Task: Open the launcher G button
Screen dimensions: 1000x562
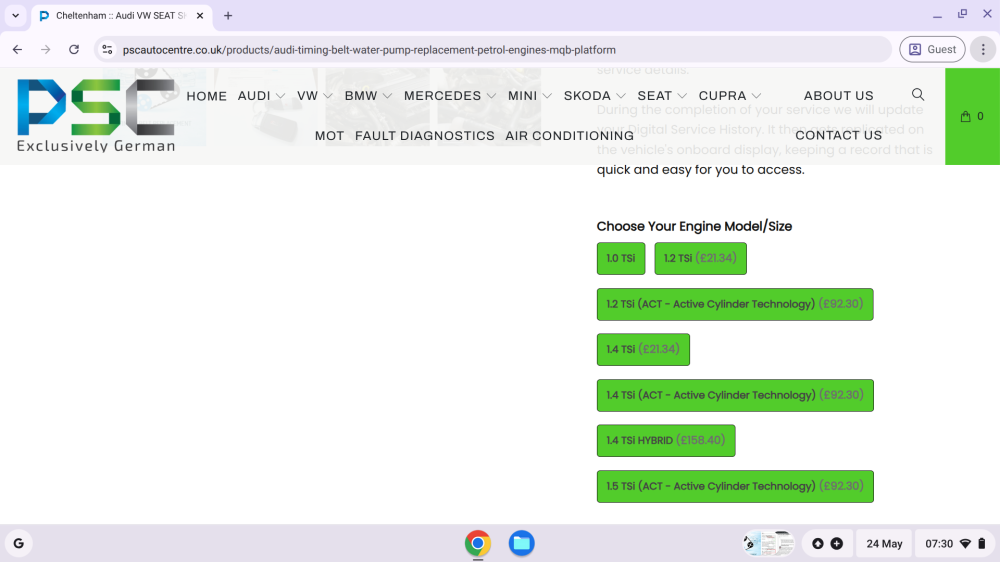Action: click(18, 544)
